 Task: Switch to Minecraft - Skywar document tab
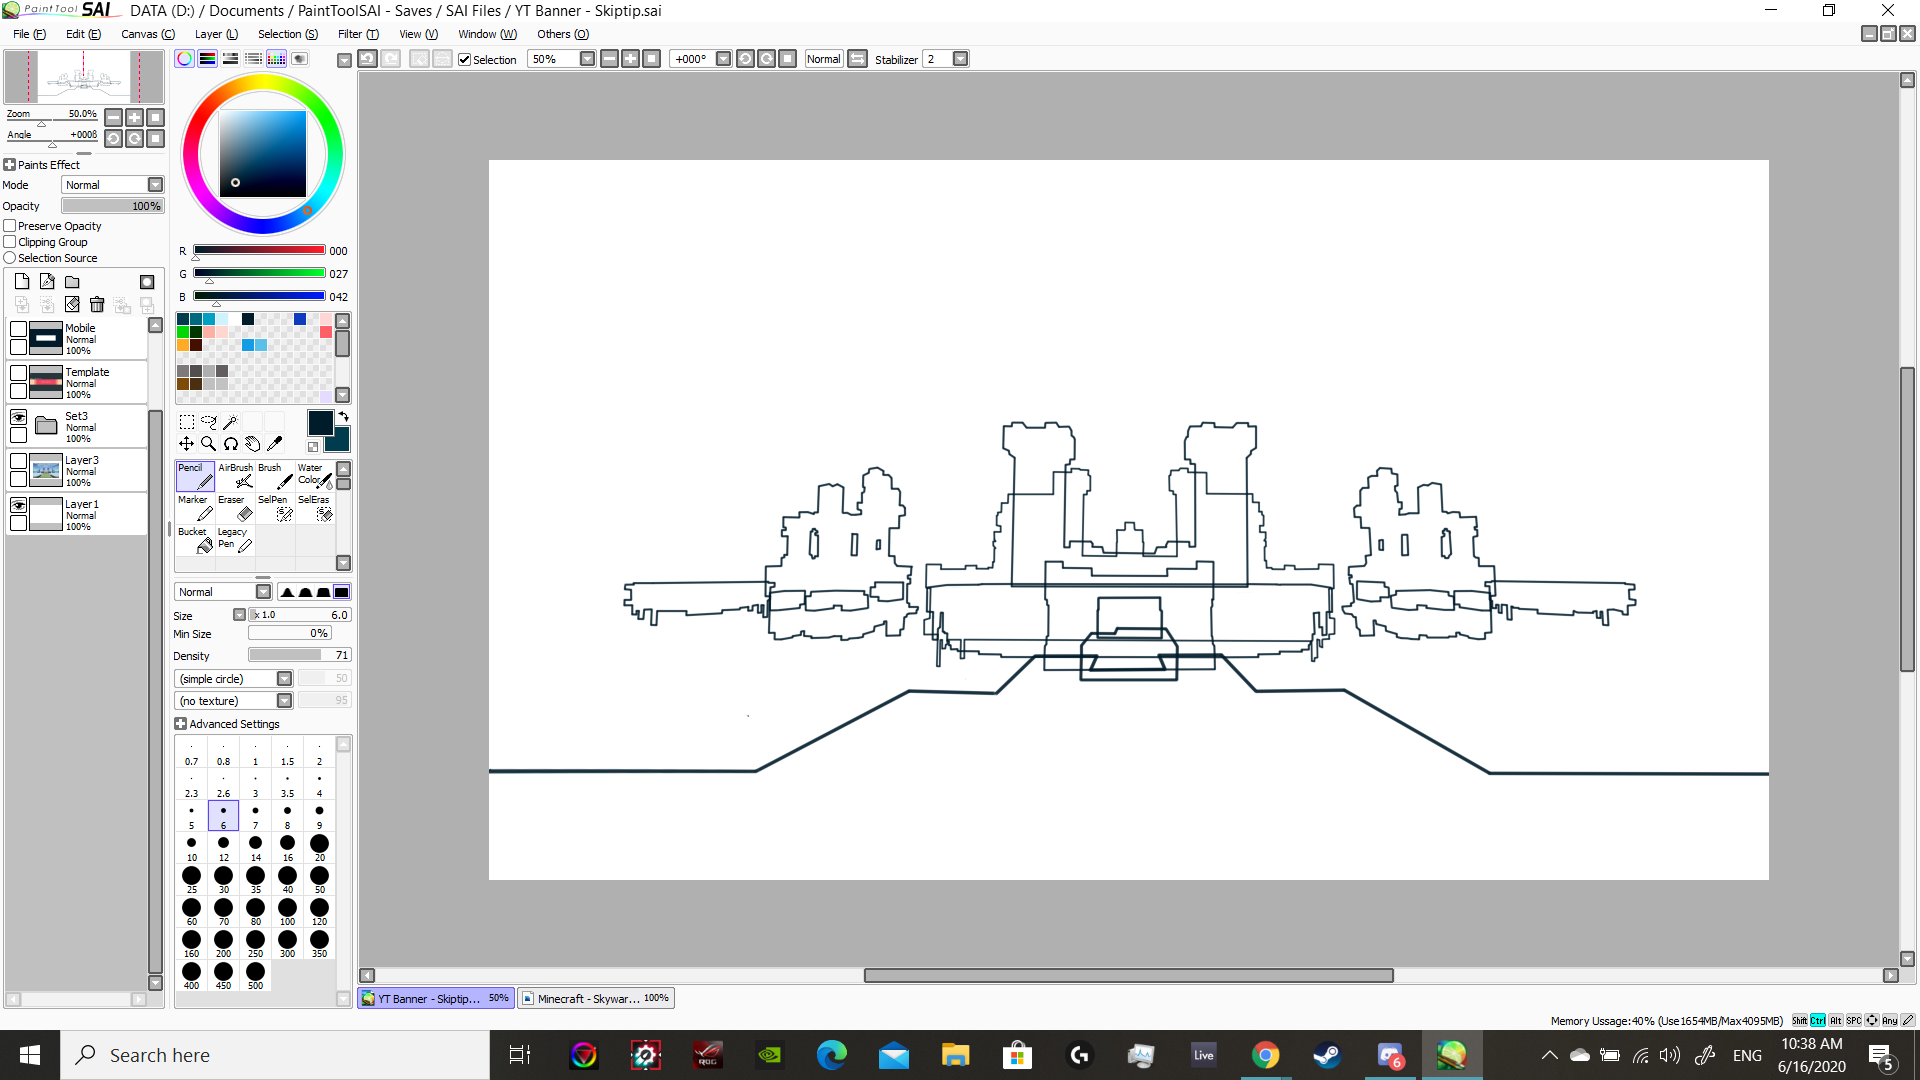coord(596,998)
